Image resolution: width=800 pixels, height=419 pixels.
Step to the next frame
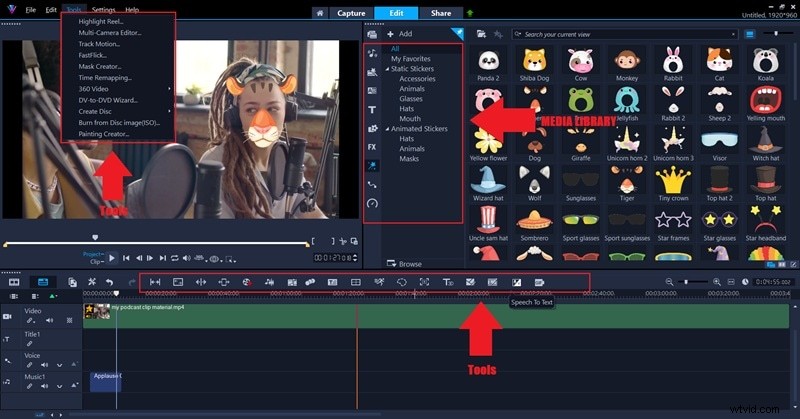[150, 258]
